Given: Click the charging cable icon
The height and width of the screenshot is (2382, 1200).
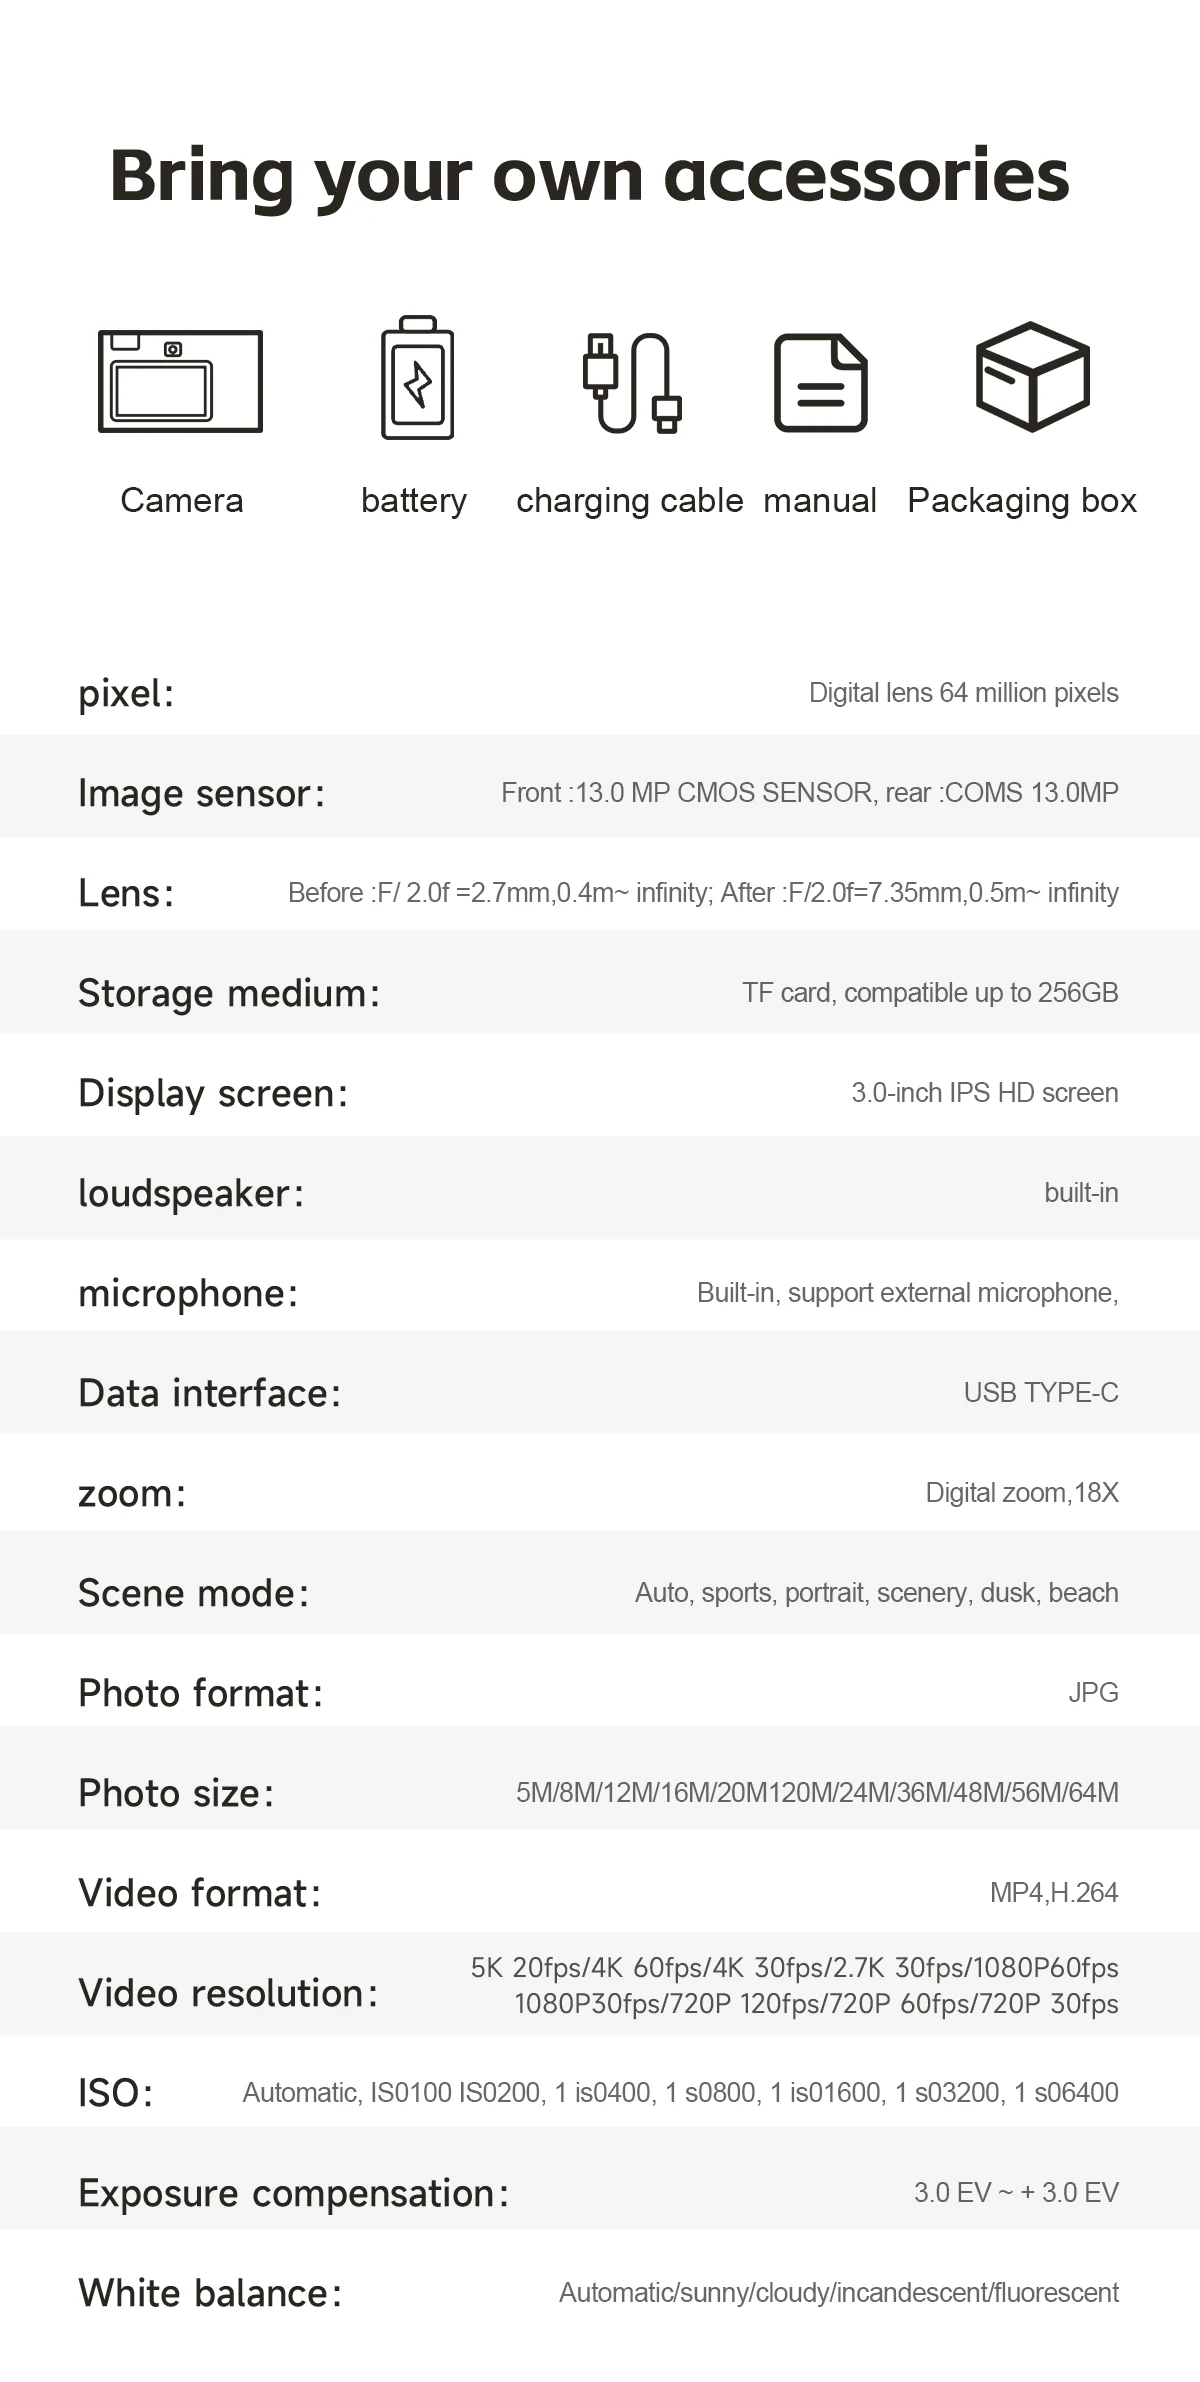Looking at the screenshot, I should pyautogui.click(x=632, y=382).
